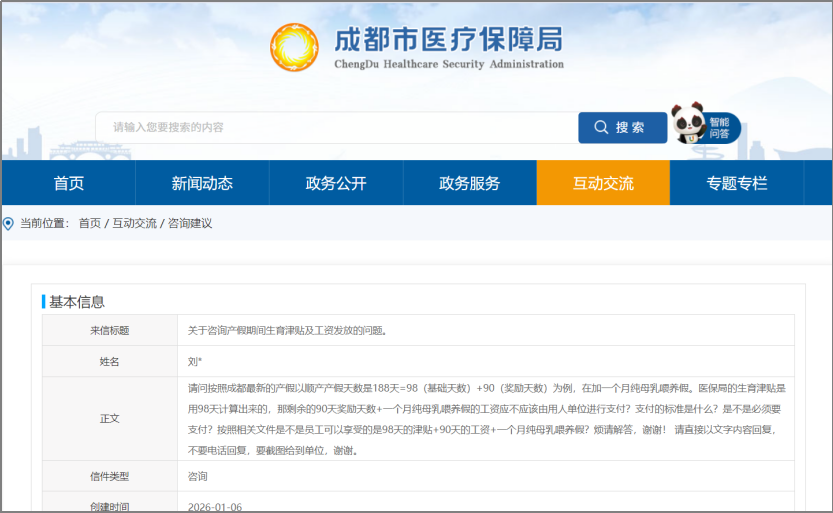Focus the search box 请输入您要搜索的内容
Image resolution: width=833 pixels, height=513 pixels.
[336, 128]
